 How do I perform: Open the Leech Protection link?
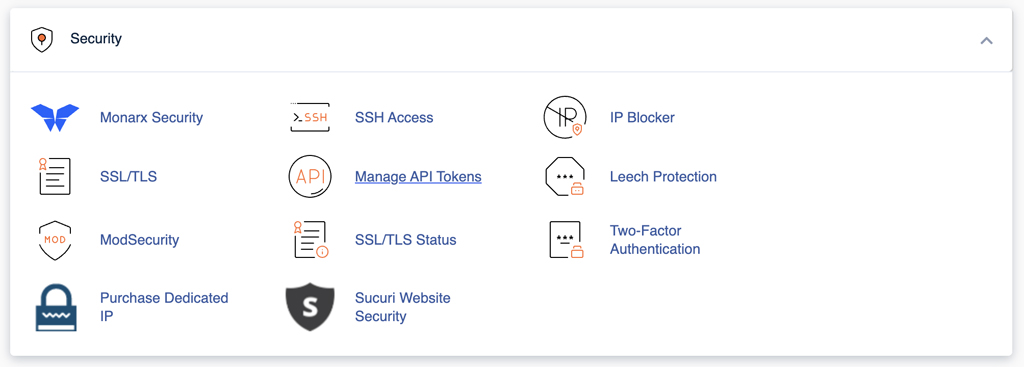(664, 176)
